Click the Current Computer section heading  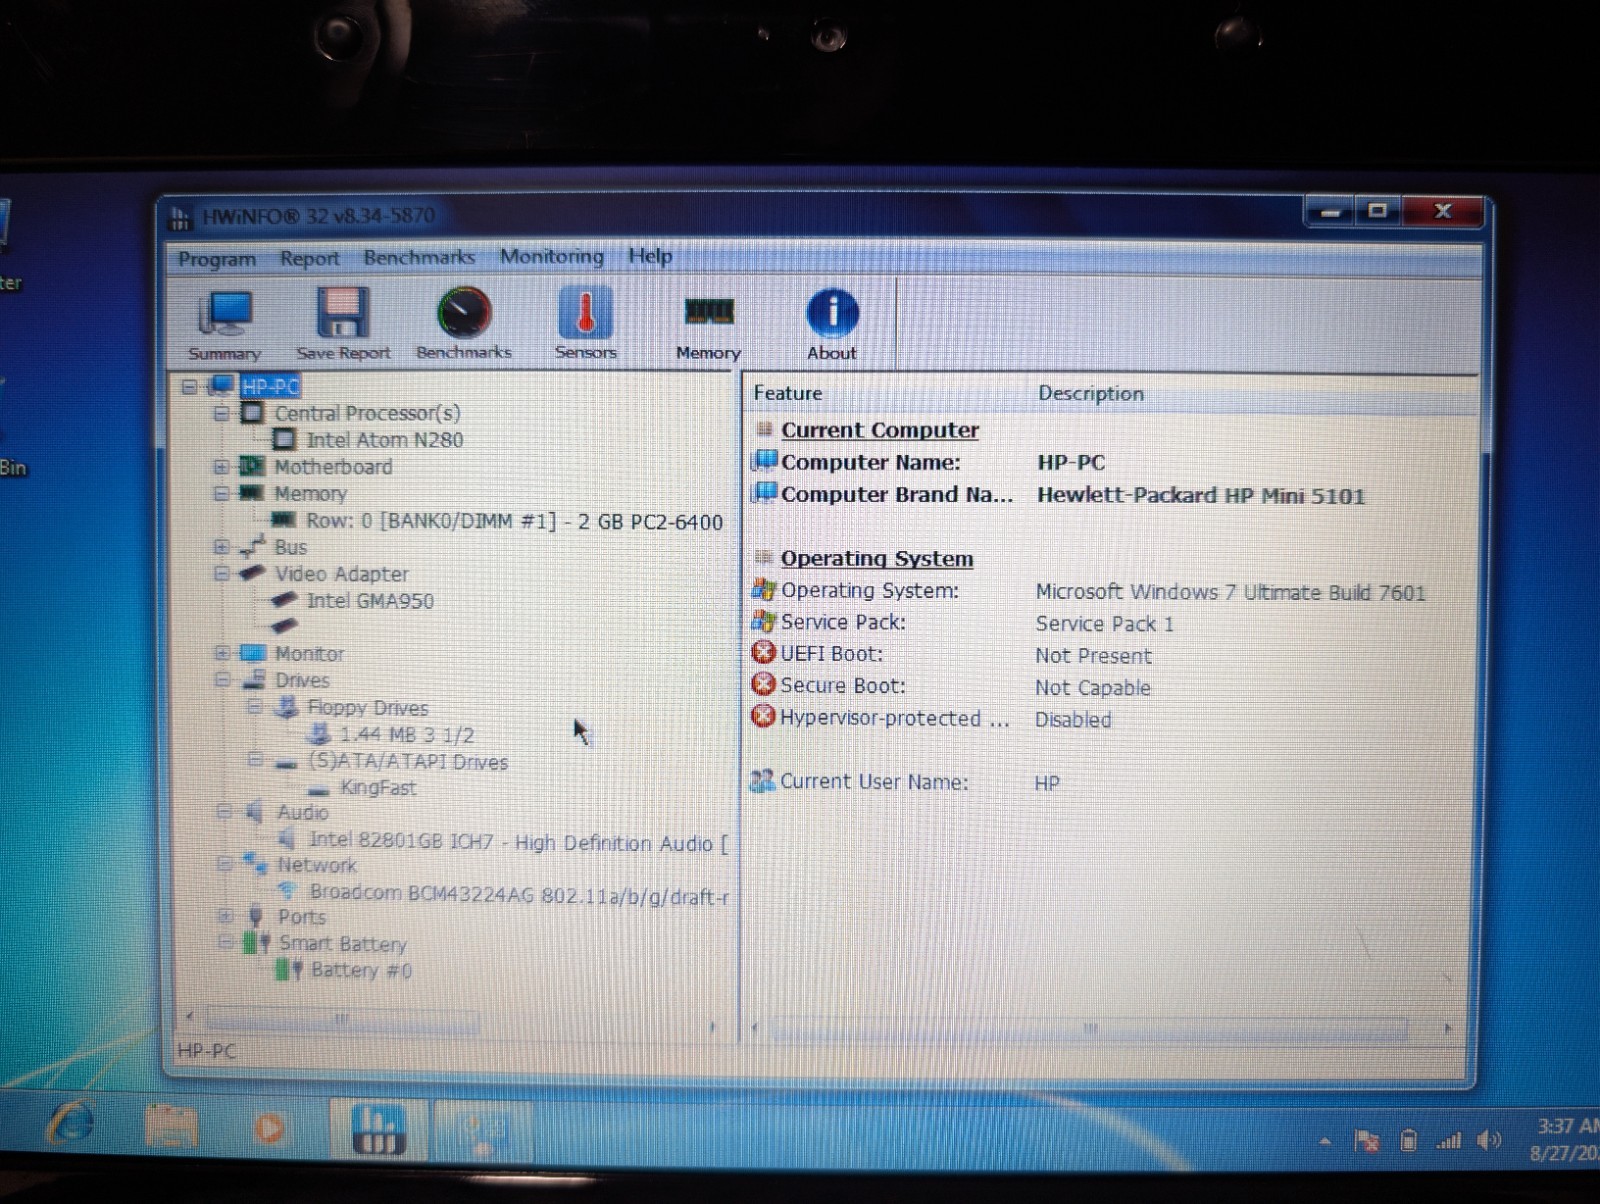(x=880, y=430)
